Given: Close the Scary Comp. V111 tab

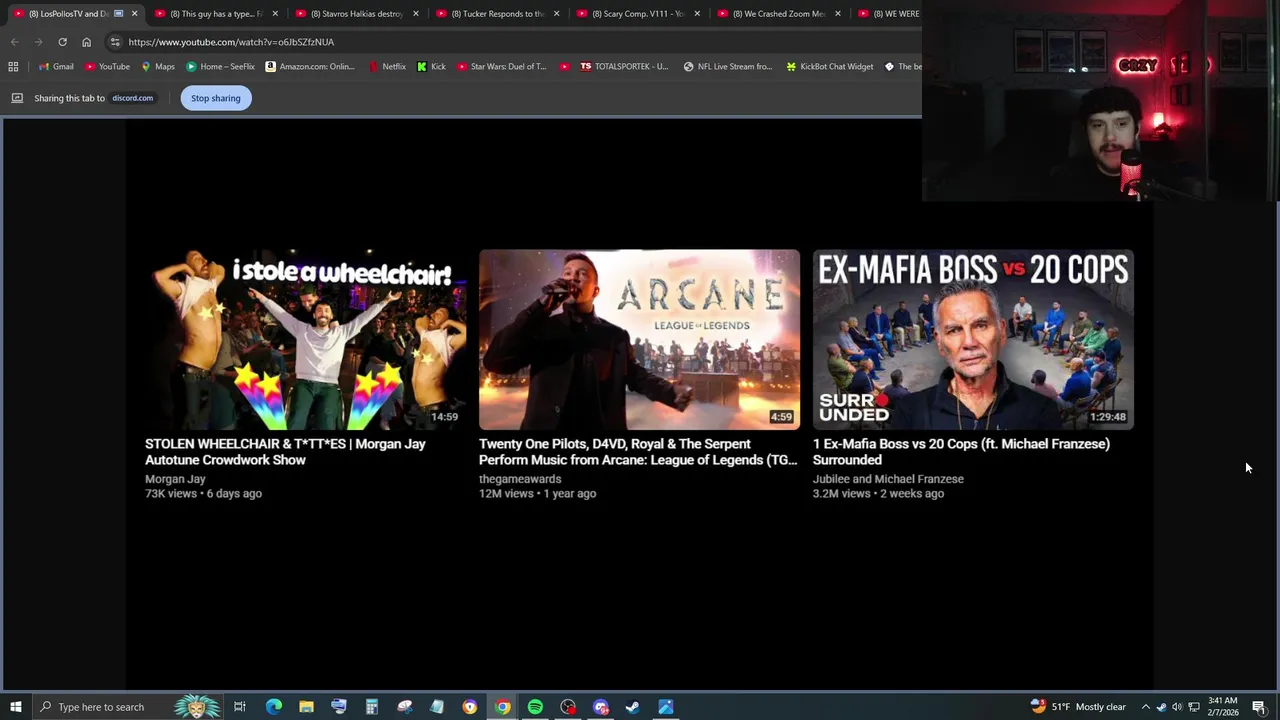Looking at the screenshot, I should [697, 14].
